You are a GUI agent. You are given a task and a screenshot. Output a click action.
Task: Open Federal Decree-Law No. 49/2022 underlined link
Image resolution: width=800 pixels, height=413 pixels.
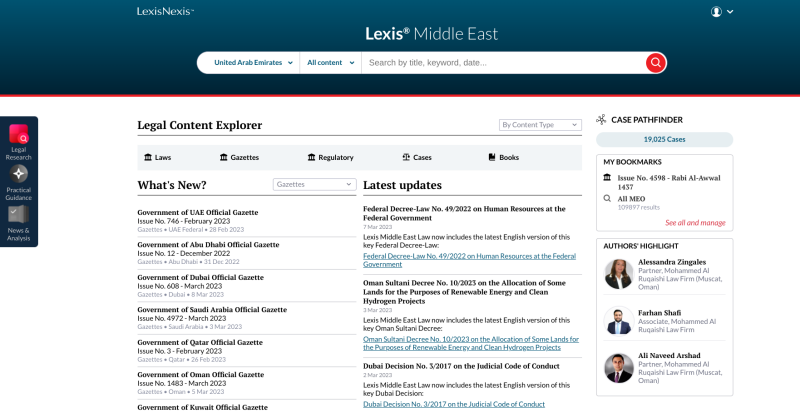(469, 260)
